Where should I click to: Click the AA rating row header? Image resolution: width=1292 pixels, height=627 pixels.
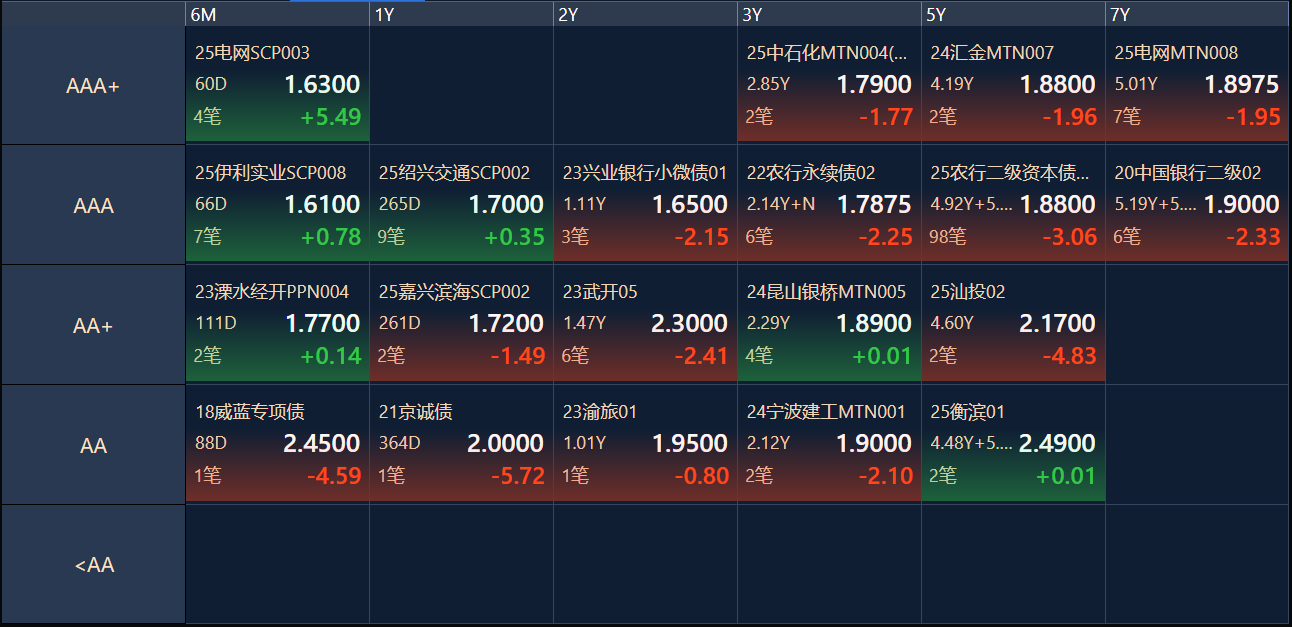coord(93,445)
